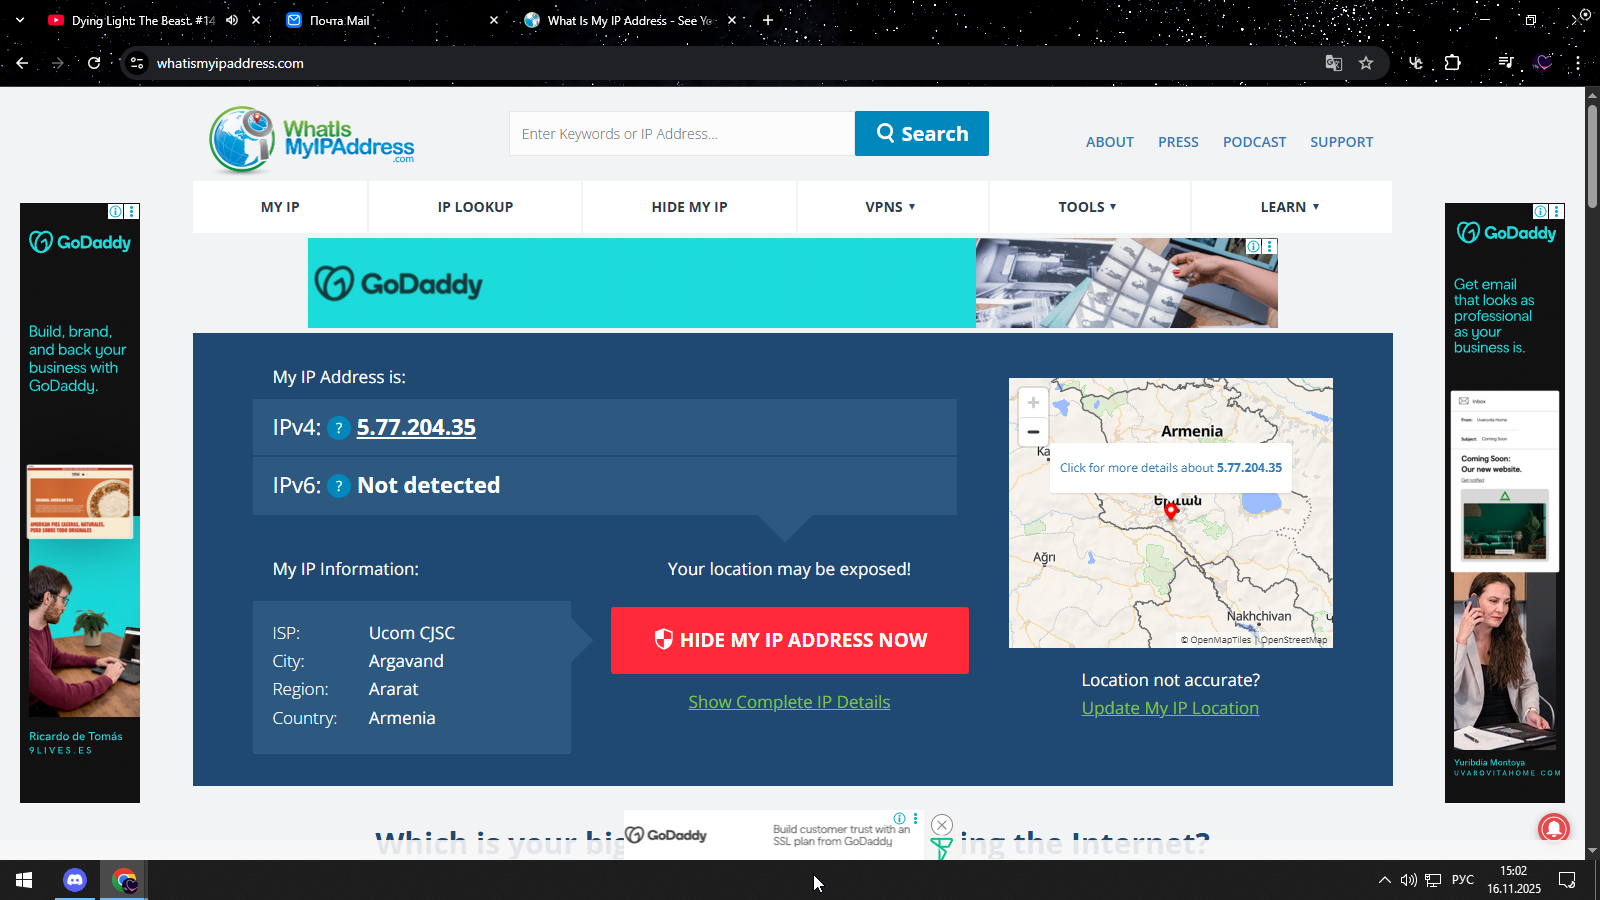Switch to the Dying Light YouTube tab
1600x900 pixels.
(x=143, y=20)
